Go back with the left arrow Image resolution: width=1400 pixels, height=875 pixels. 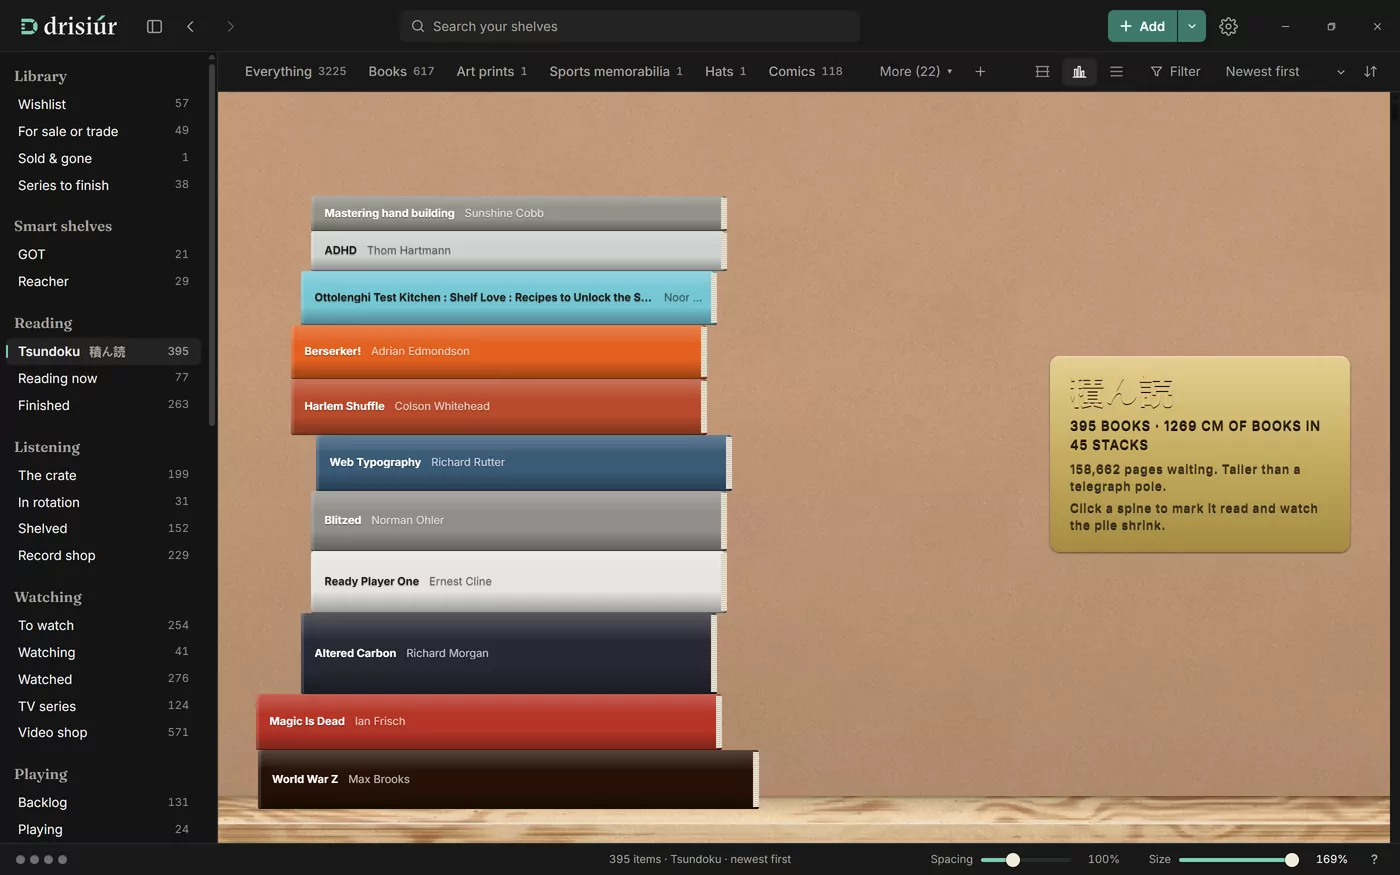[190, 27]
